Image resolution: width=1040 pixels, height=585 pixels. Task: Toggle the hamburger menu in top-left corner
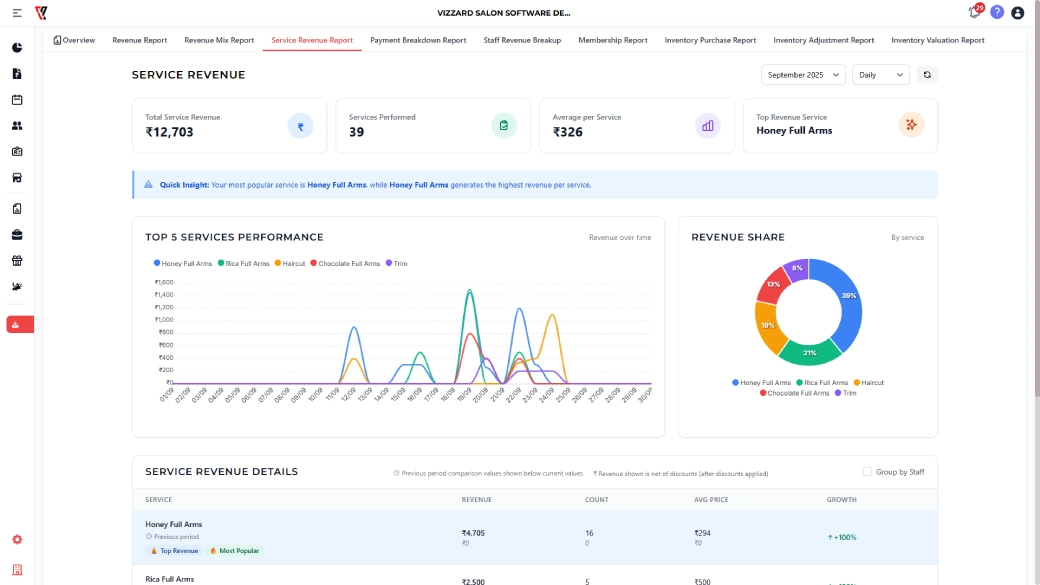[17, 13]
